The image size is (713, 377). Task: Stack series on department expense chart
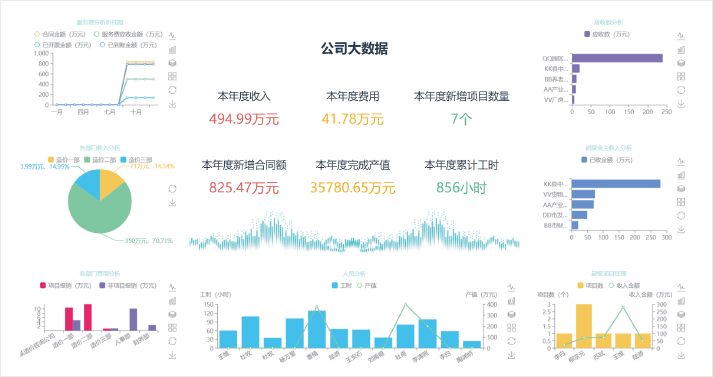[x=172, y=314]
